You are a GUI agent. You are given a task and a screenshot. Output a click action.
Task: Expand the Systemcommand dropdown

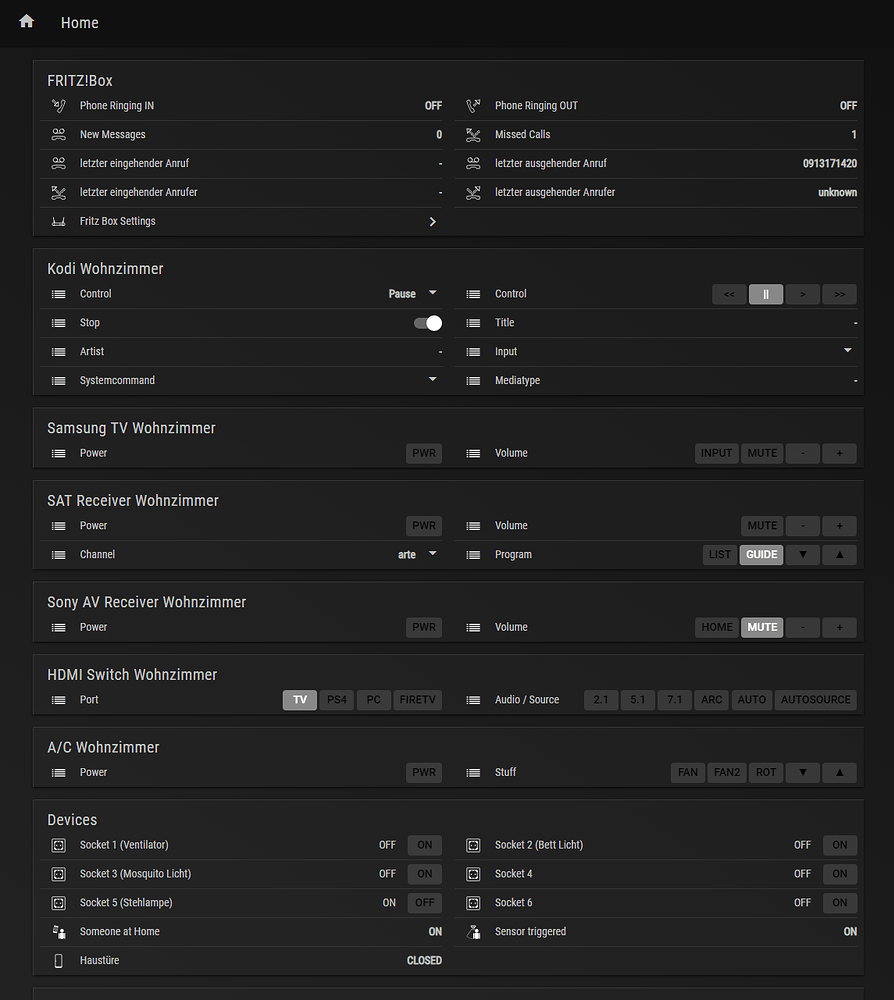click(432, 380)
